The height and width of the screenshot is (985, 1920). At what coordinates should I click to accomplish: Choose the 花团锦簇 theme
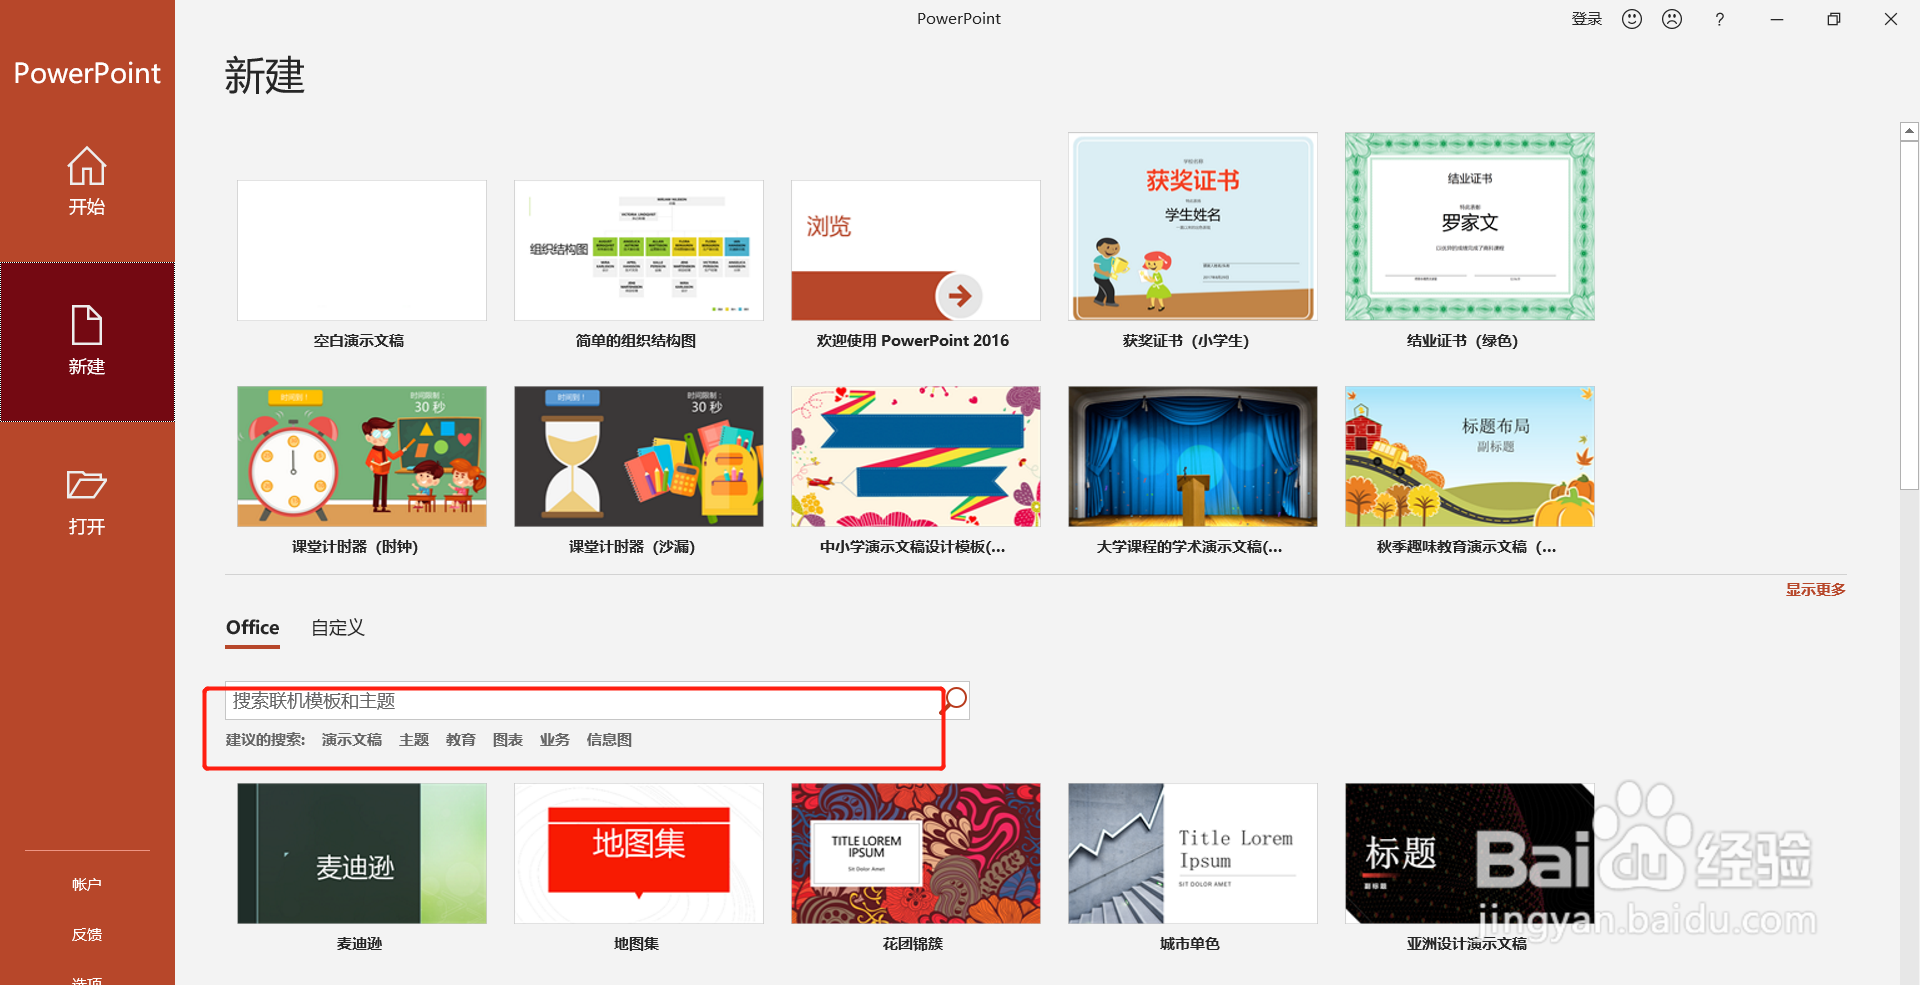pos(916,853)
